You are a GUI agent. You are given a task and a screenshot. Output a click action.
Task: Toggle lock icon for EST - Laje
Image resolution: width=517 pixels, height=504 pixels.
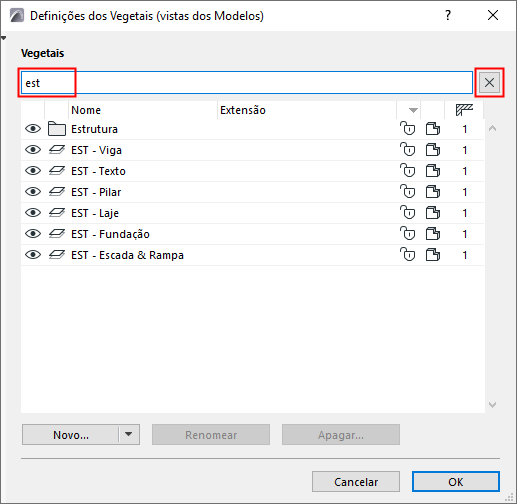pyautogui.click(x=407, y=213)
